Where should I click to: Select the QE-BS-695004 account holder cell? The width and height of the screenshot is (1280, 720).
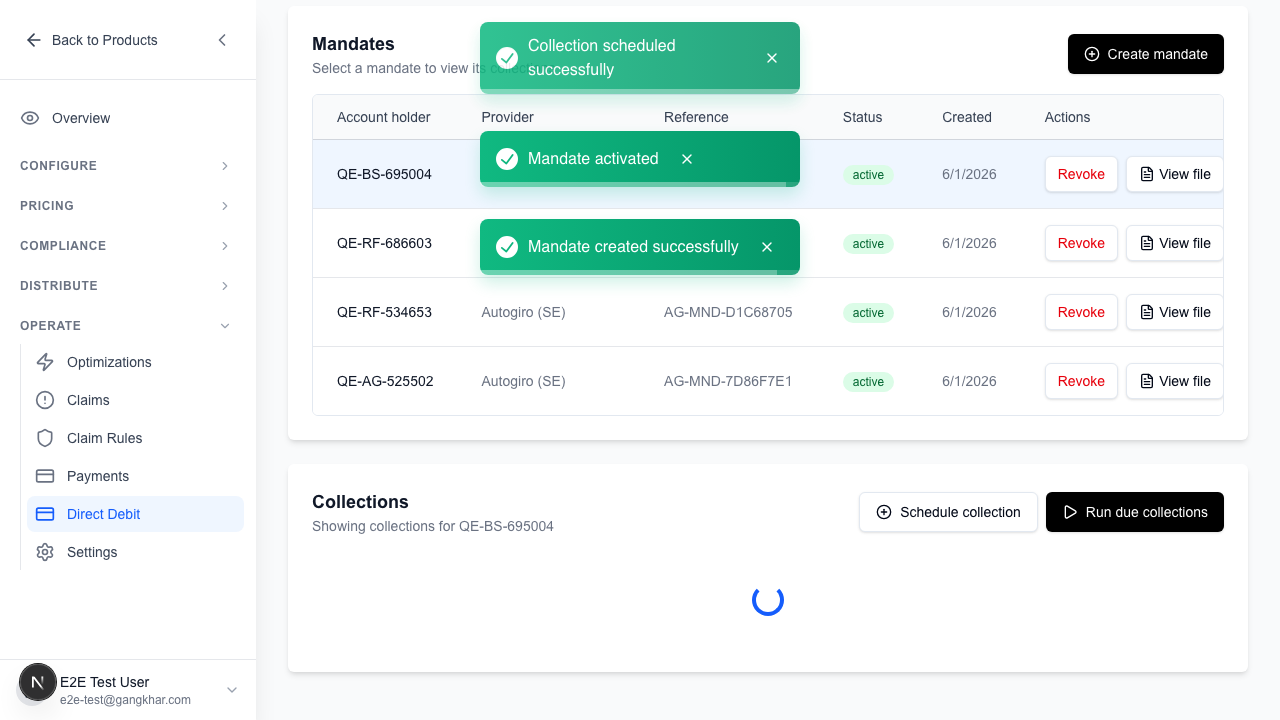pyautogui.click(x=384, y=174)
